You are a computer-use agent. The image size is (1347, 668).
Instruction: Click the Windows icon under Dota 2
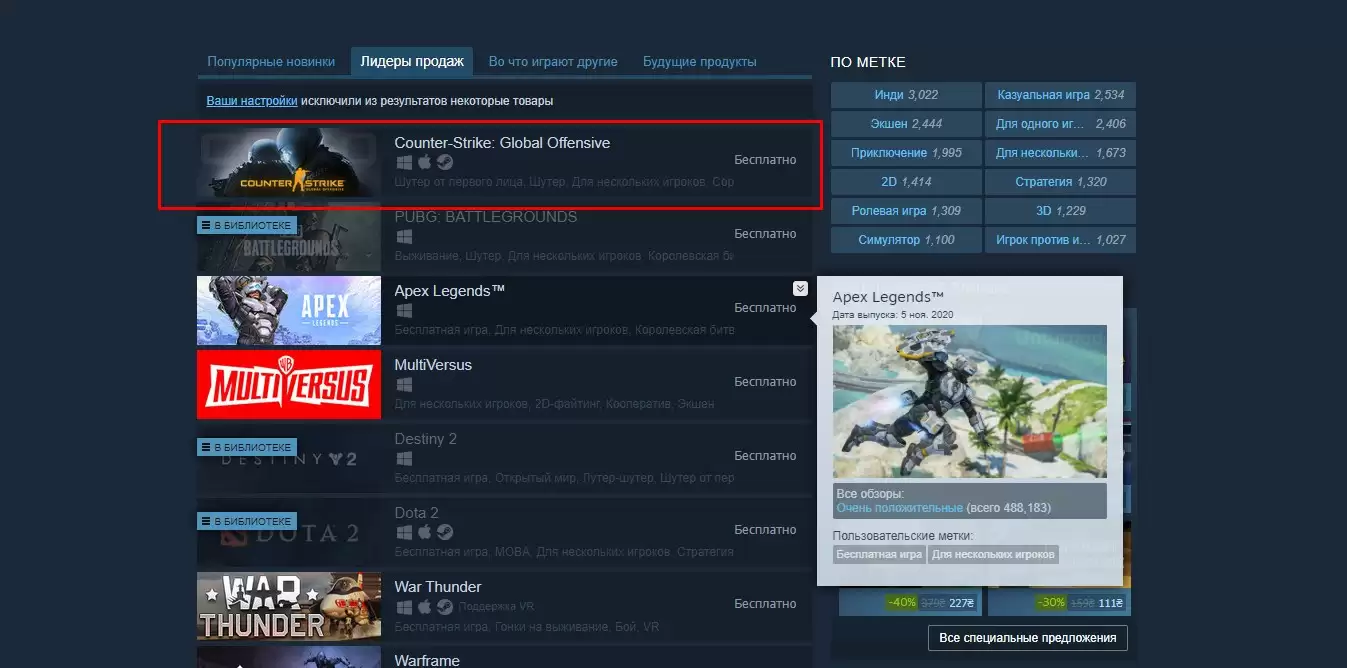tap(404, 533)
